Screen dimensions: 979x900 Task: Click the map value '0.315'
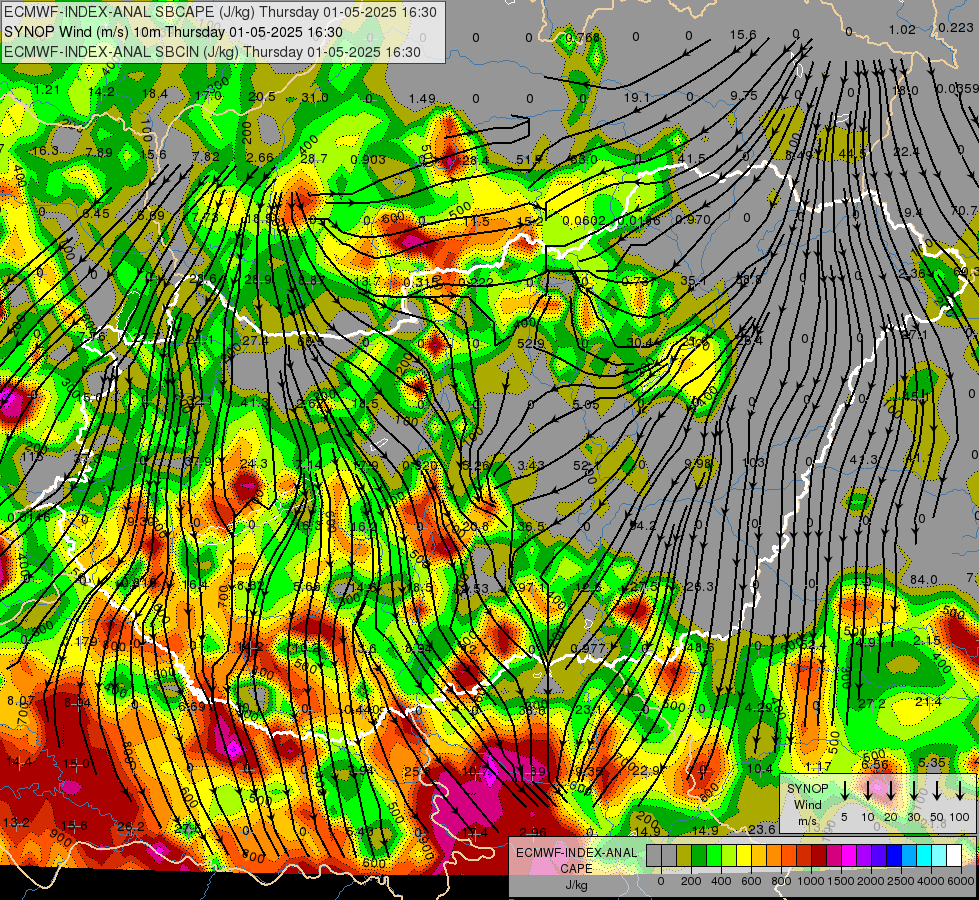click(421, 282)
